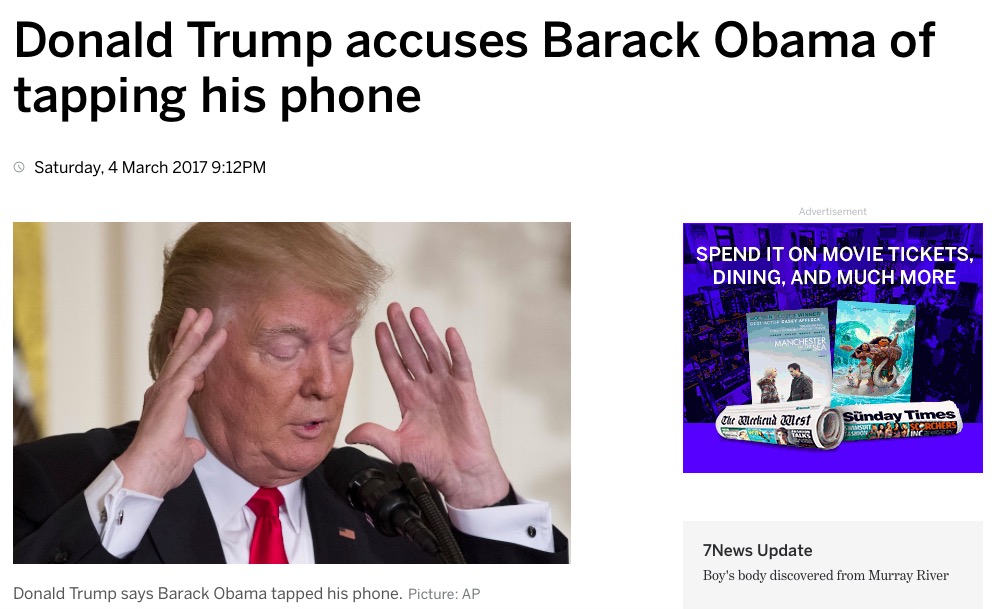Open the main Trump article photo
The width and height of the screenshot is (1008, 609).
point(291,393)
